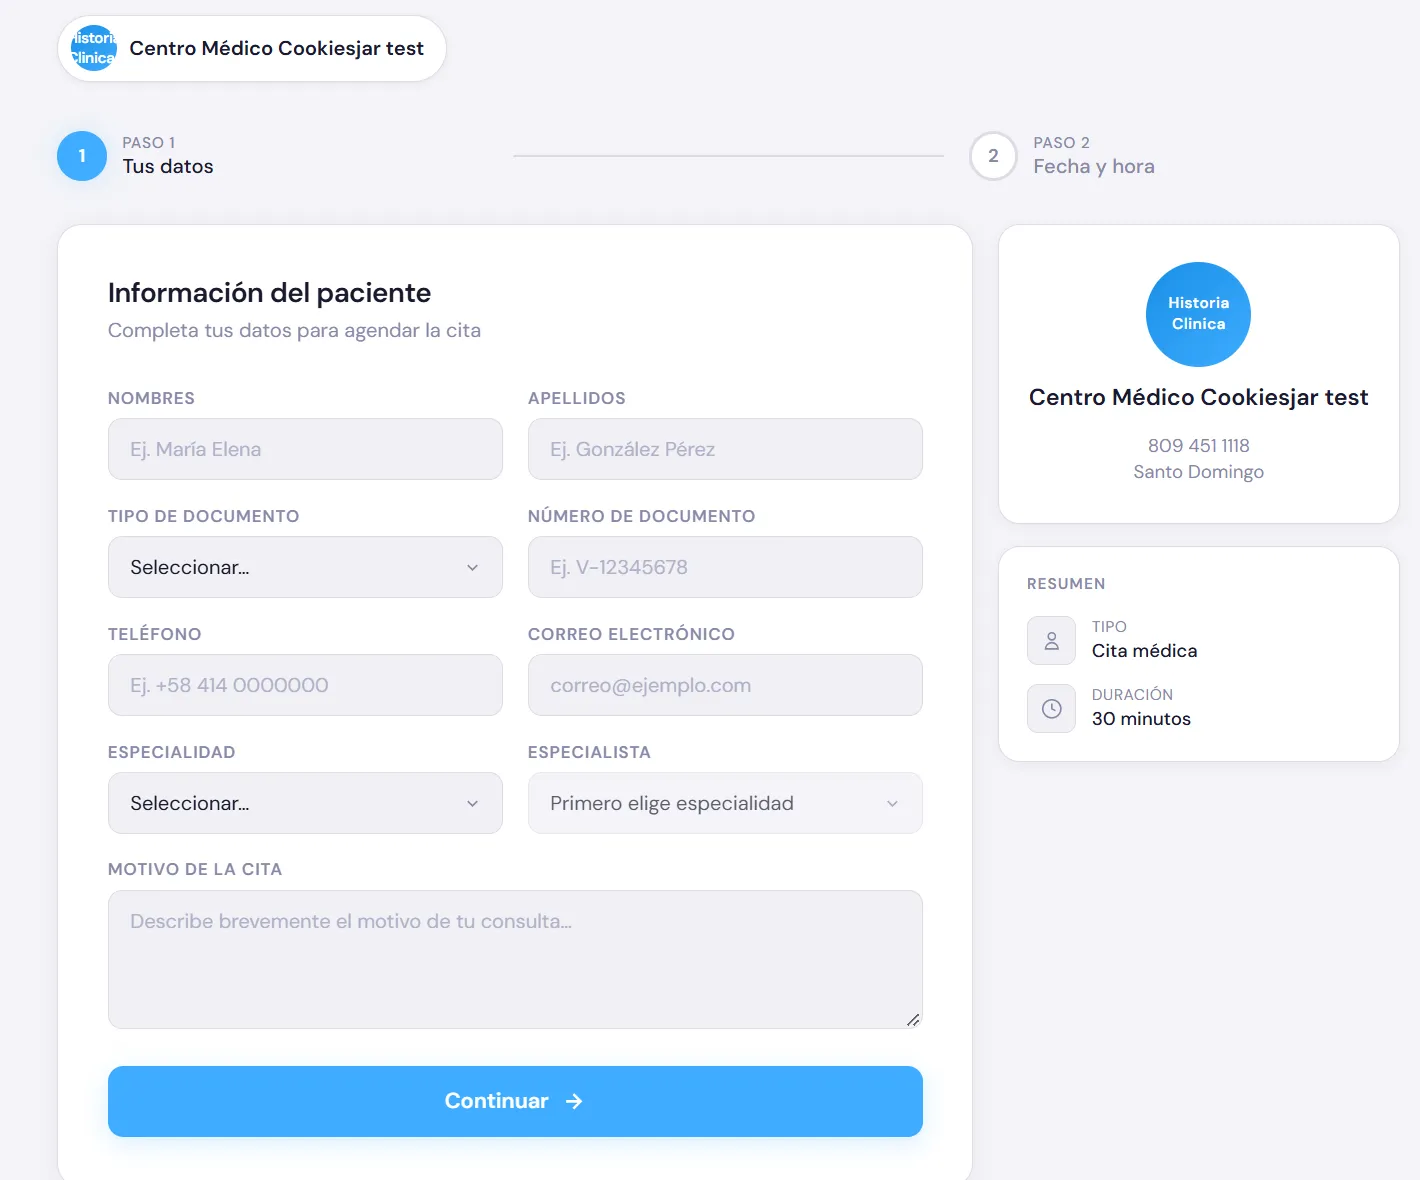This screenshot has width=1420, height=1180.
Task: Open the Tipo de documento dropdown
Action: (305, 567)
